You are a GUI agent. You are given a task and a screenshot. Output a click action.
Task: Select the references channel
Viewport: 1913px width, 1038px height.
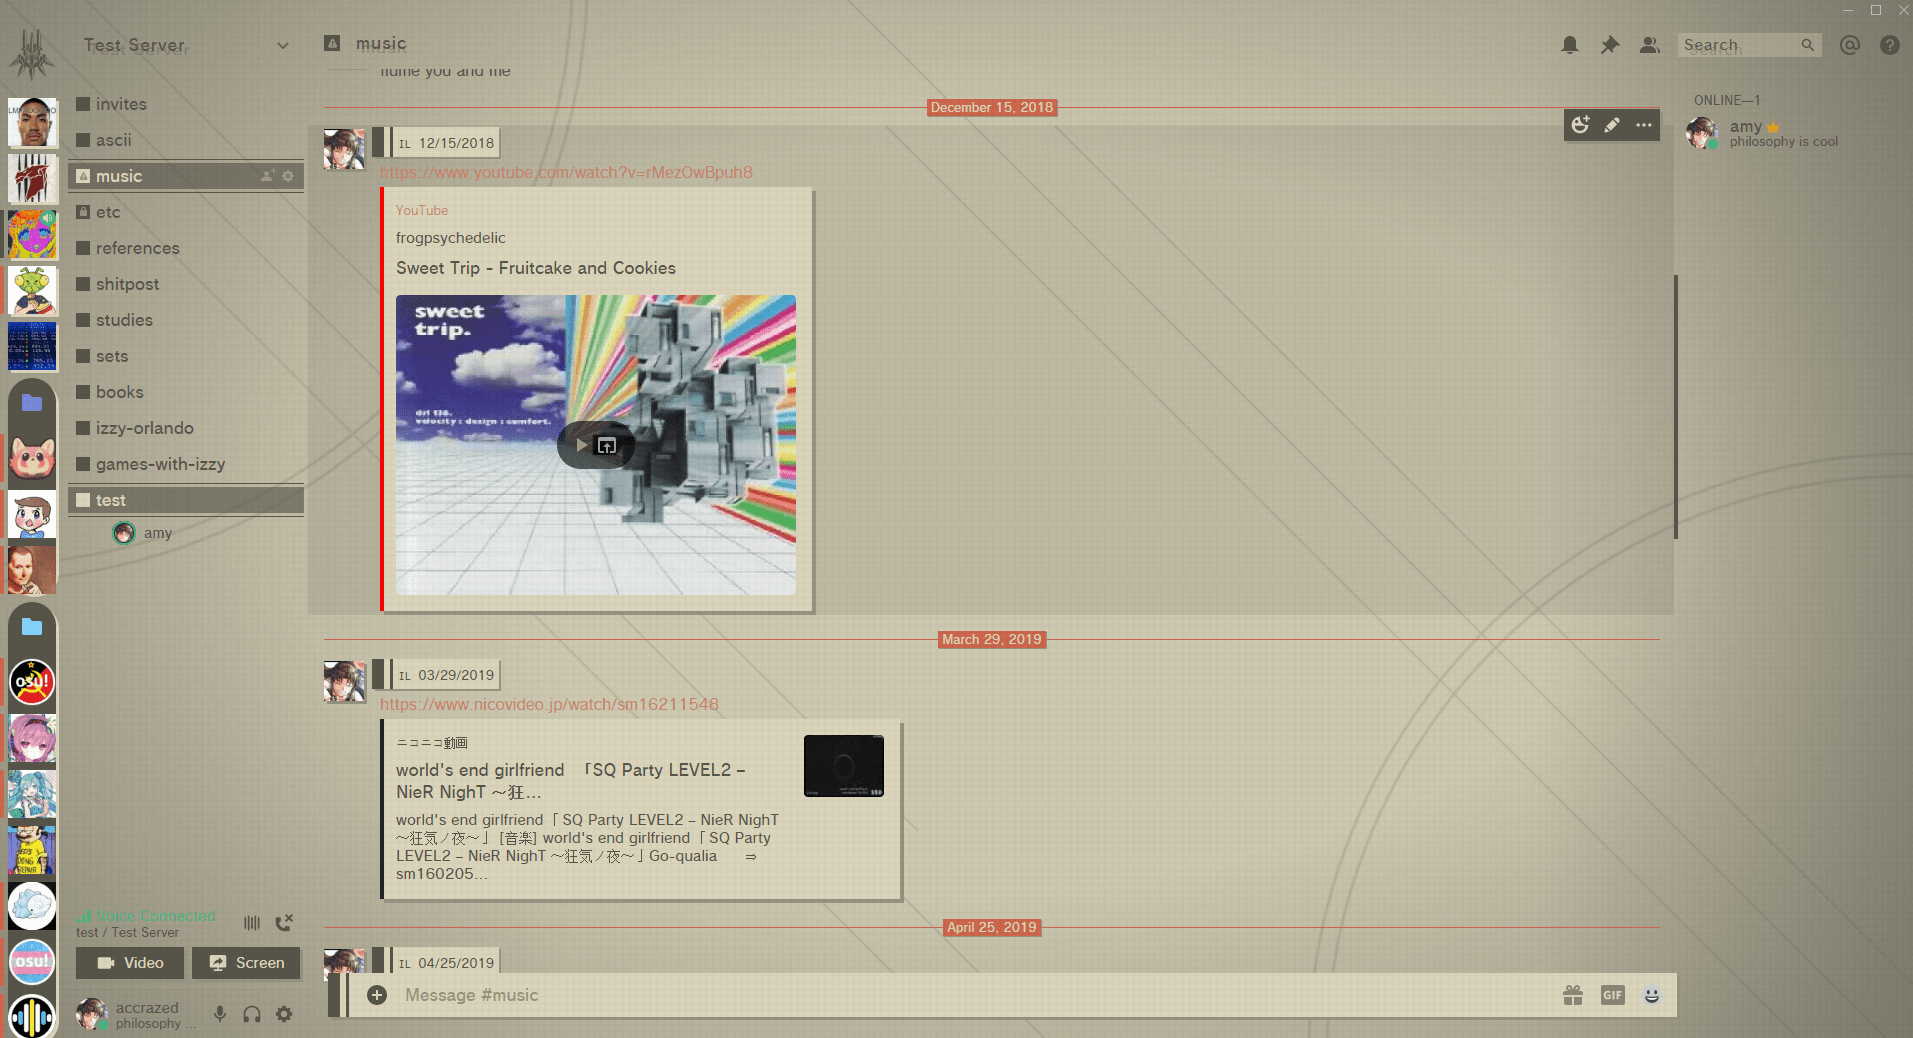pyautogui.click(x=138, y=248)
